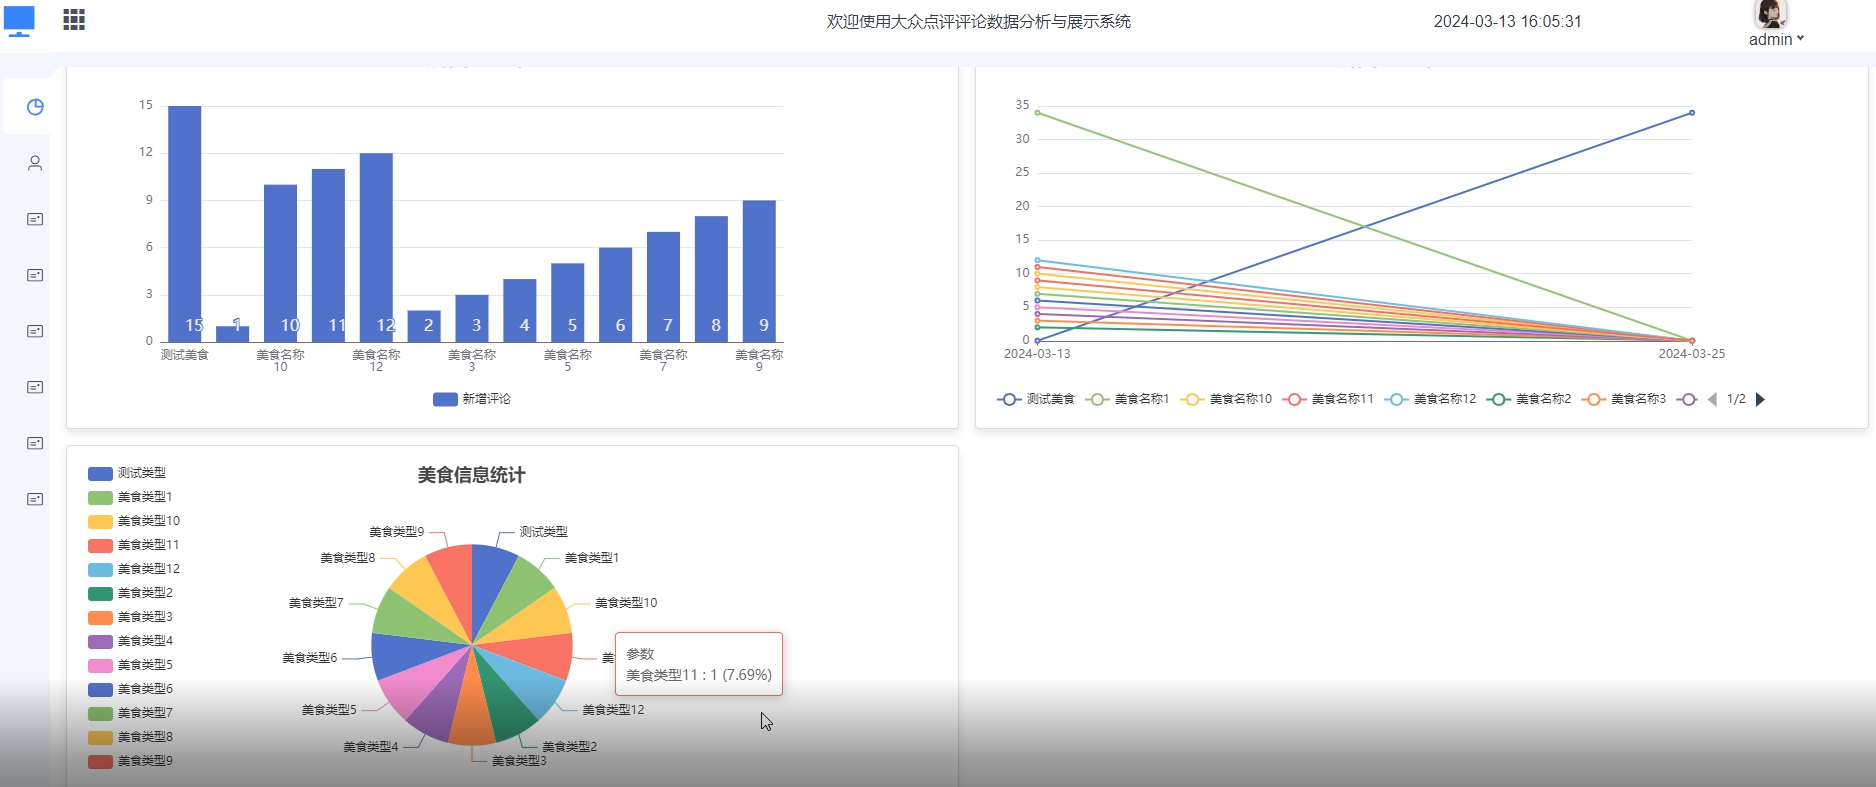Click the bar with value 11
Image resolution: width=1876 pixels, height=787 pixels.
pyautogui.click(x=328, y=256)
